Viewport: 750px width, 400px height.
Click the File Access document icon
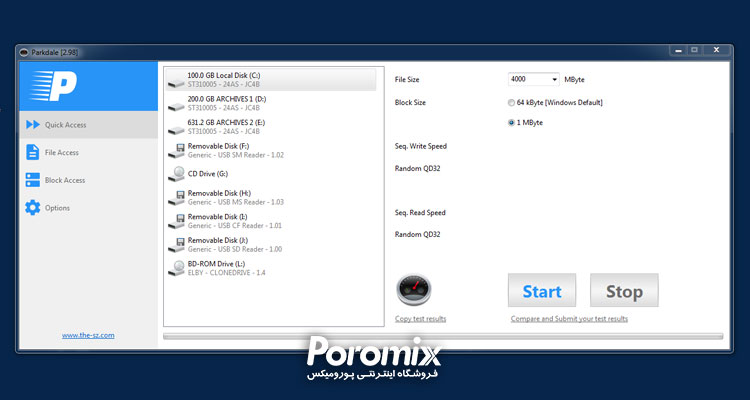point(32,152)
